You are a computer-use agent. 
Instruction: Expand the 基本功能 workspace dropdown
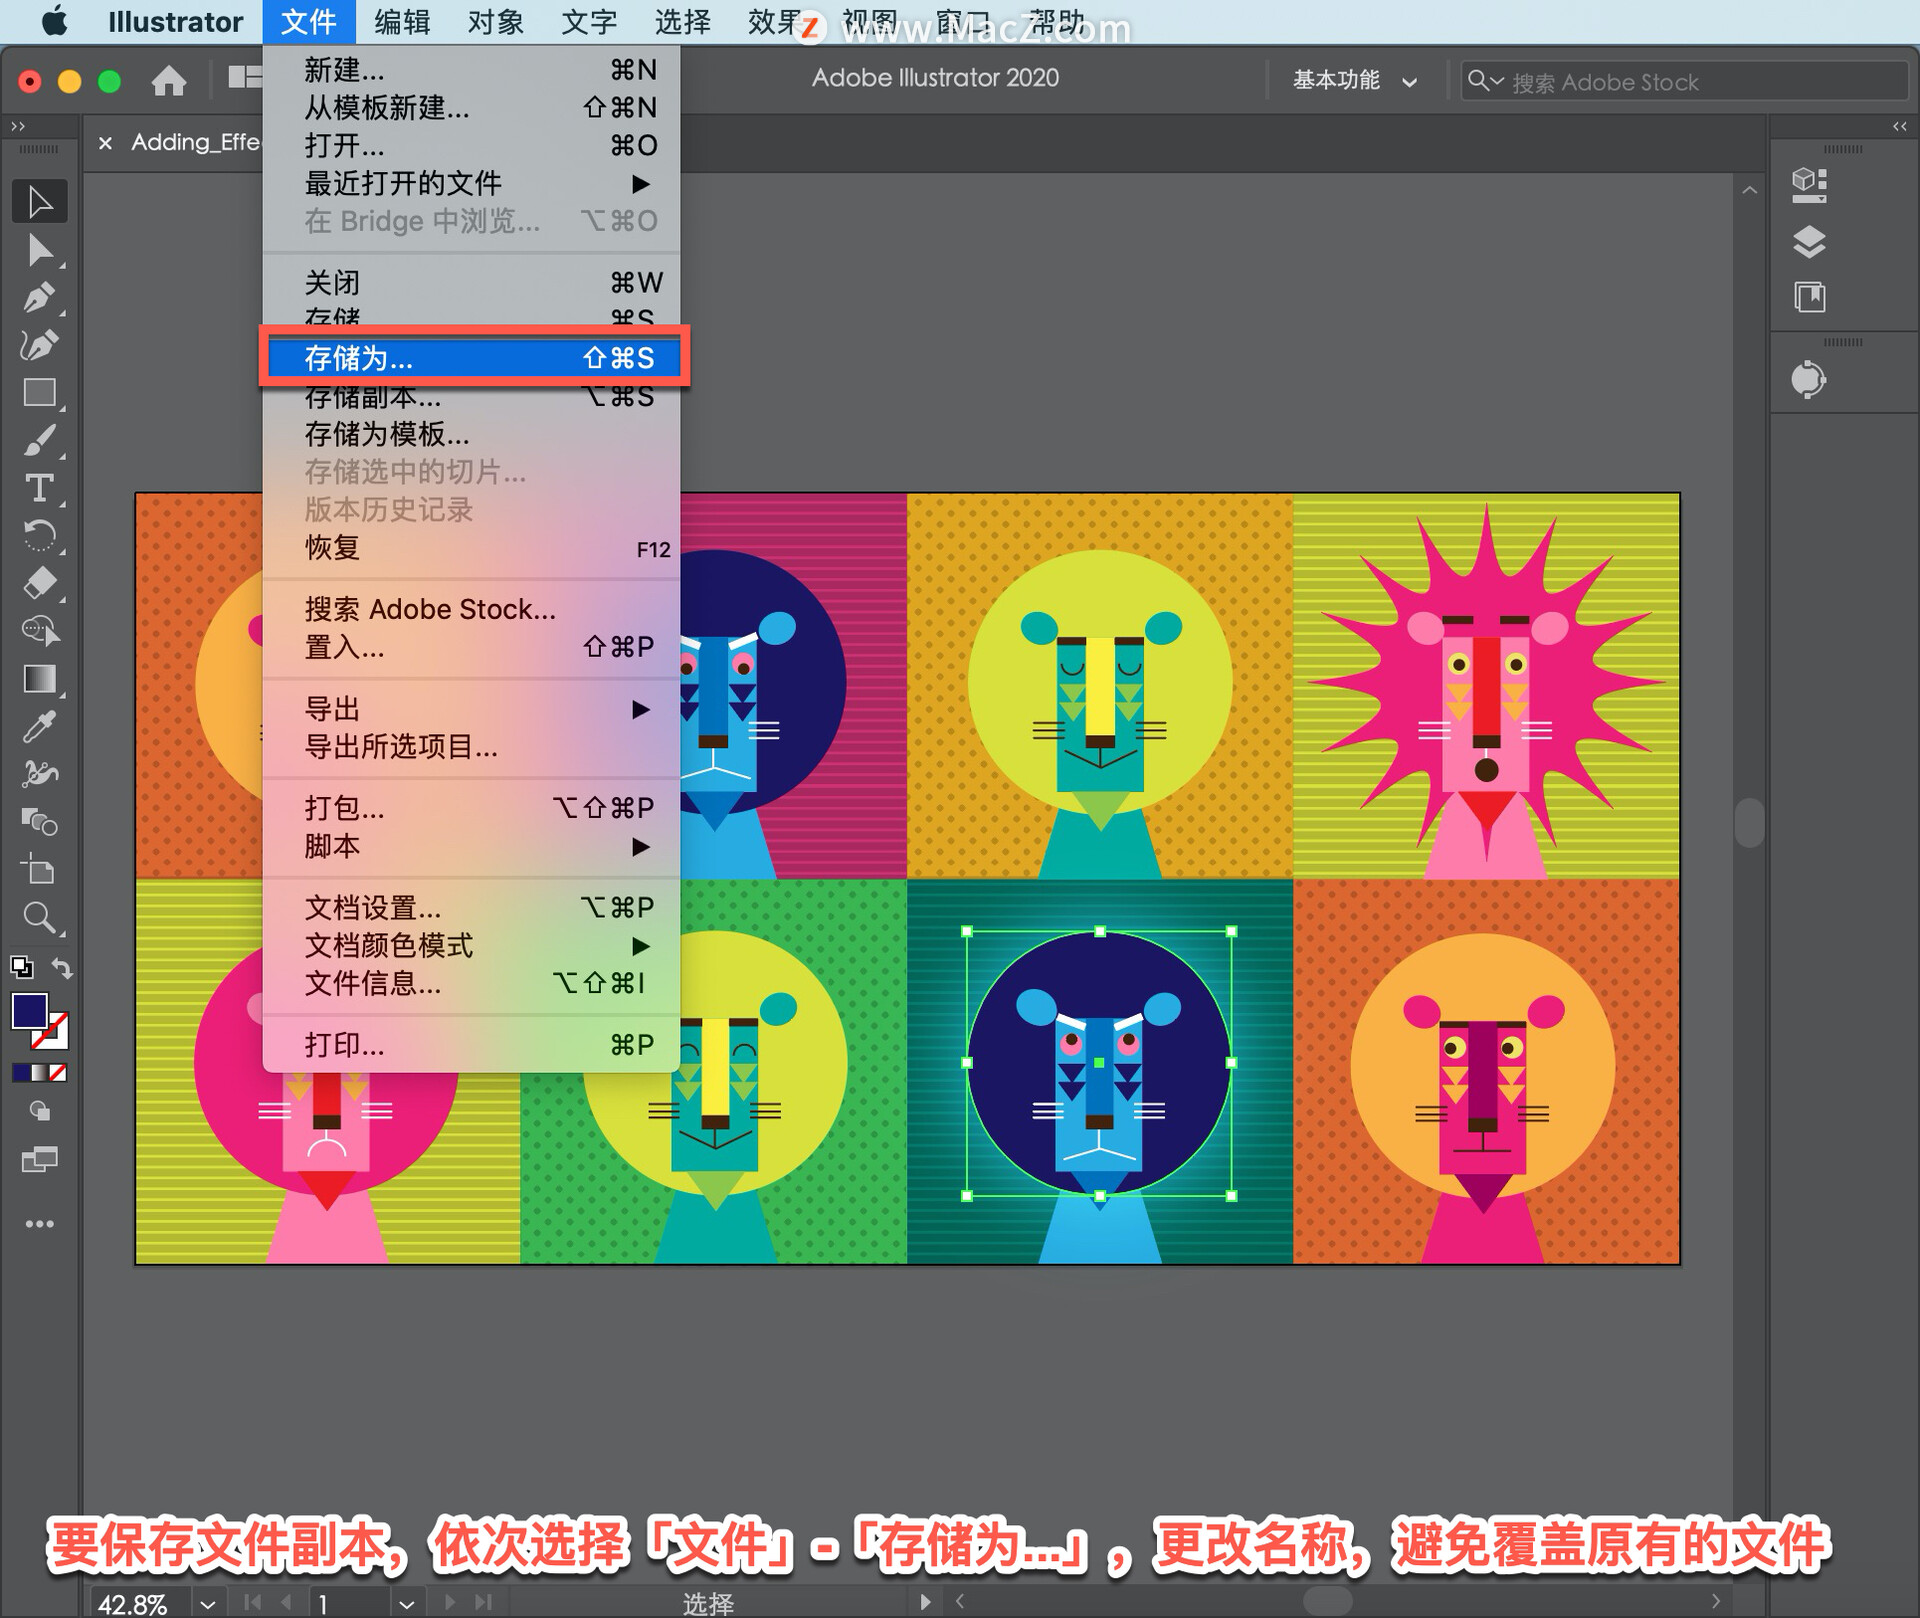click(1353, 81)
